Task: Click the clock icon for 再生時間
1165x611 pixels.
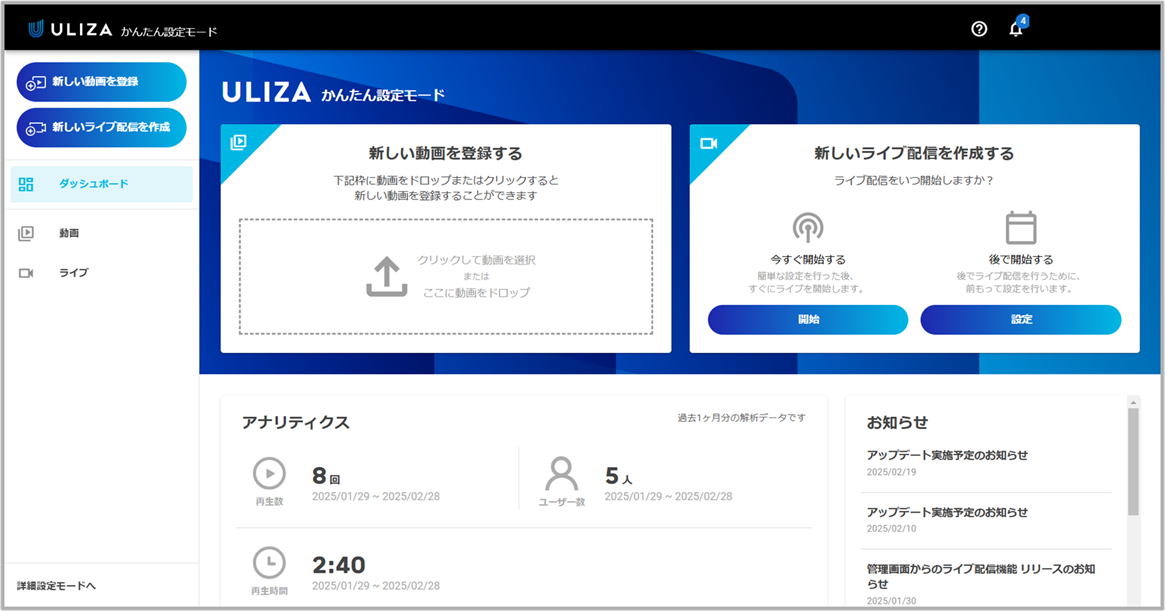Action: pyautogui.click(x=269, y=563)
